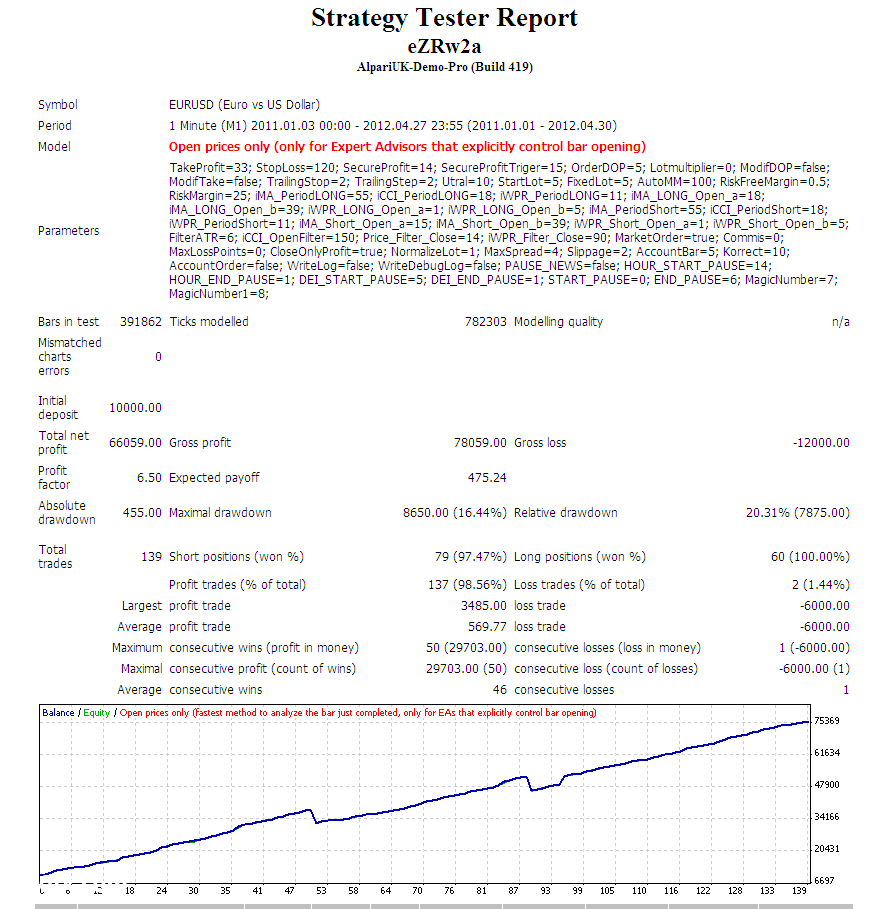The height and width of the screenshot is (909, 888).
Task: Click consecutive losses value 1 (-6000.00)
Action: (x=814, y=648)
